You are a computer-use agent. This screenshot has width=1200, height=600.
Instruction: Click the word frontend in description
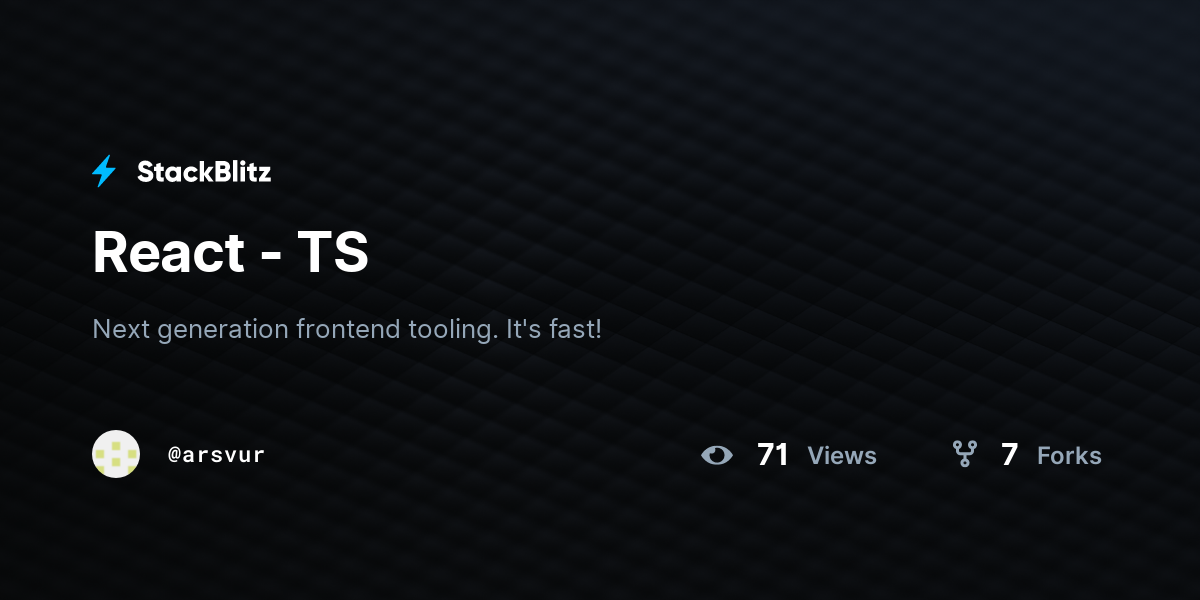pyautogui.click(x=348, y=329)
